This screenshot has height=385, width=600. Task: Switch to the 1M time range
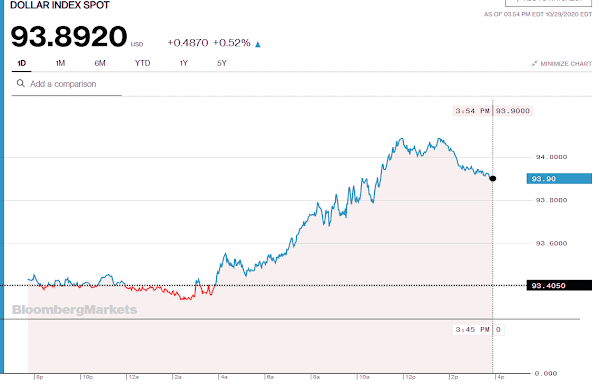click(x=60, y=63)
